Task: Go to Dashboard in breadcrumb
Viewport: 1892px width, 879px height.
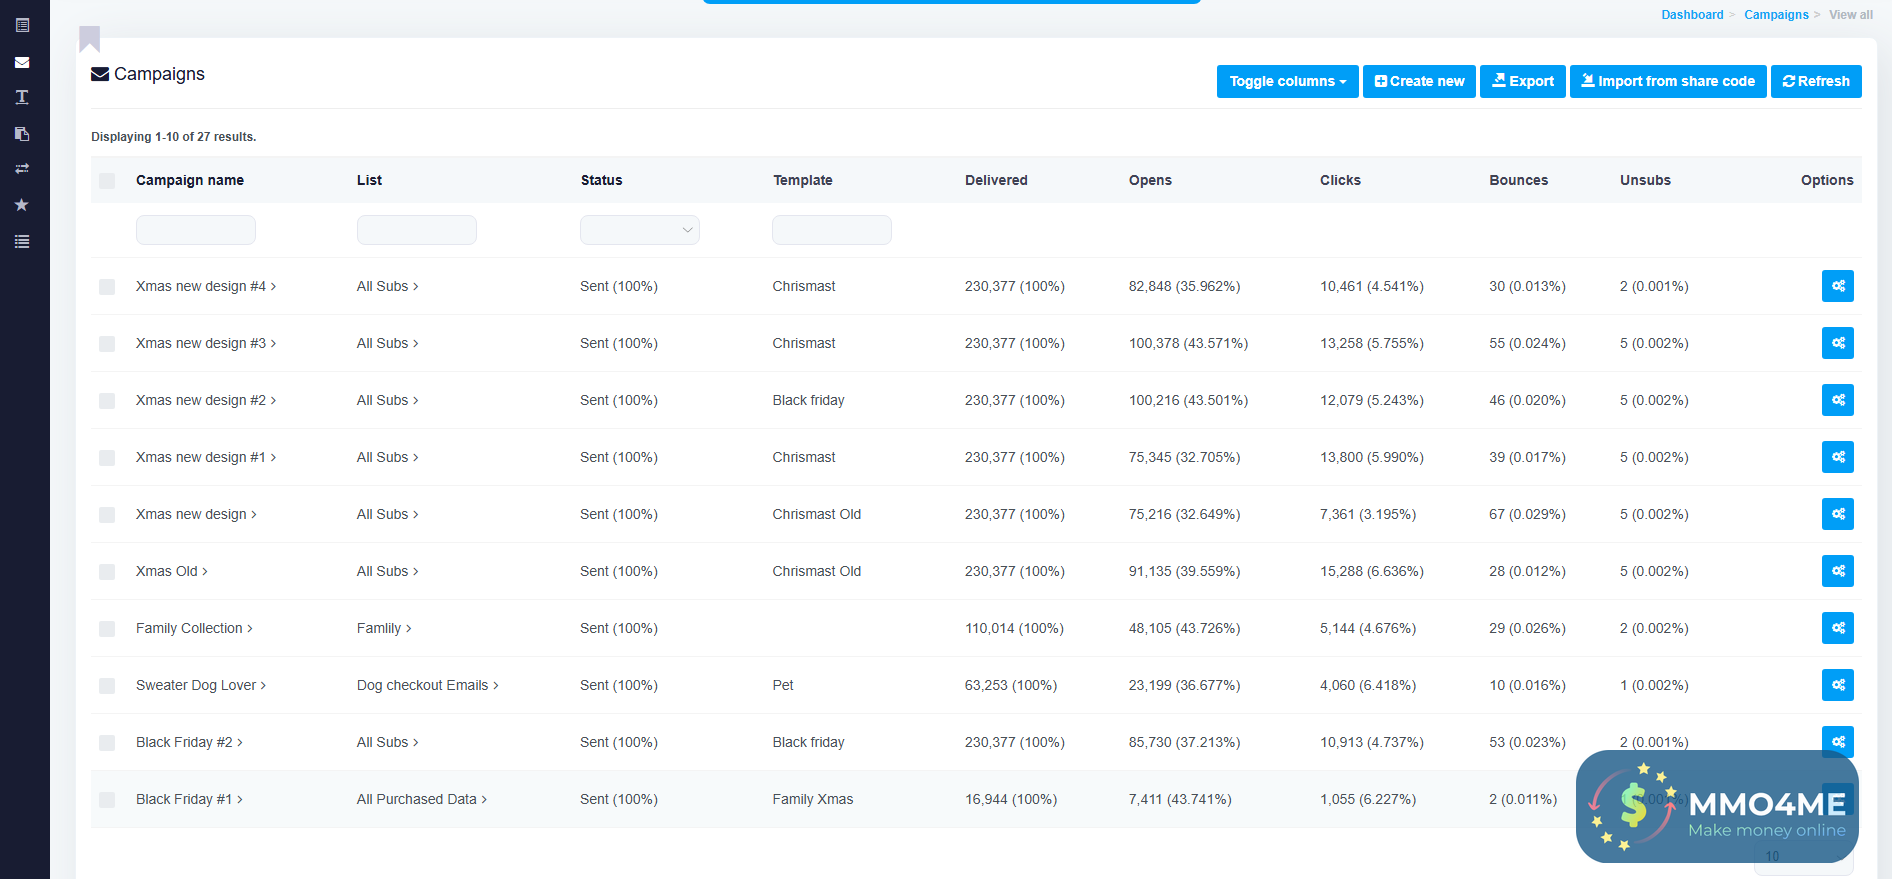Action: pos(1692,15)
